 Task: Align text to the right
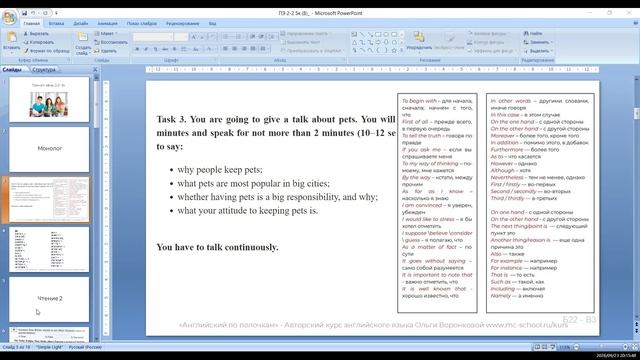244,49
